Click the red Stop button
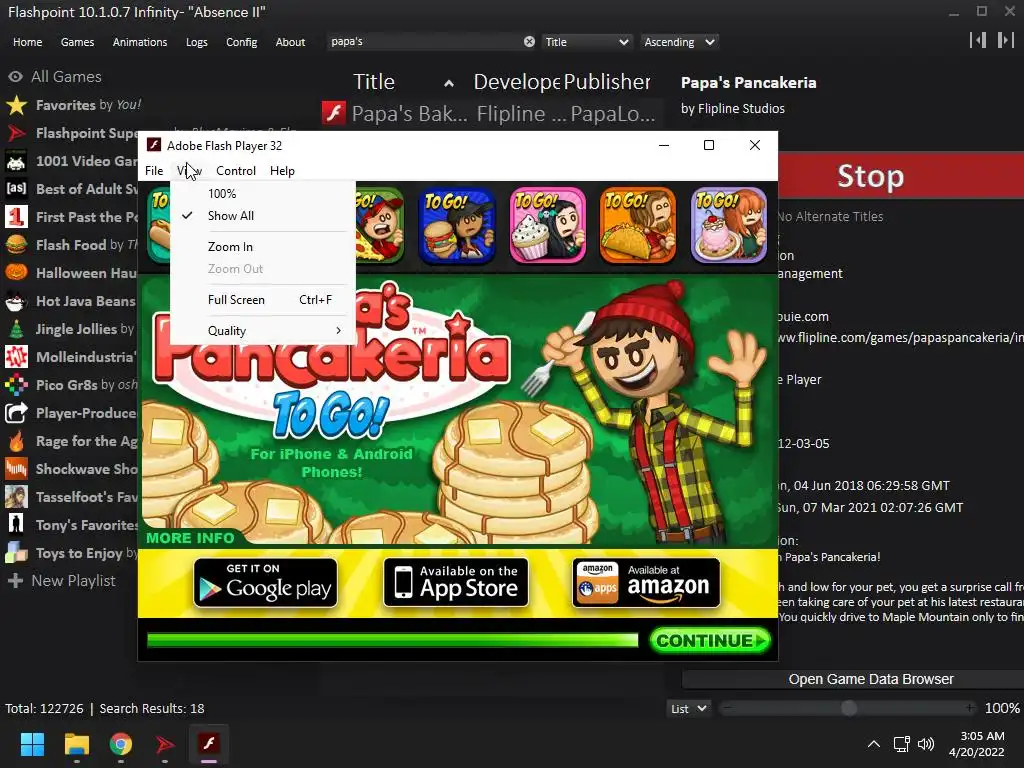Image resolution: width=1024 pixels, height=768 pixels. pyautogui.click(x=901, y=176)
